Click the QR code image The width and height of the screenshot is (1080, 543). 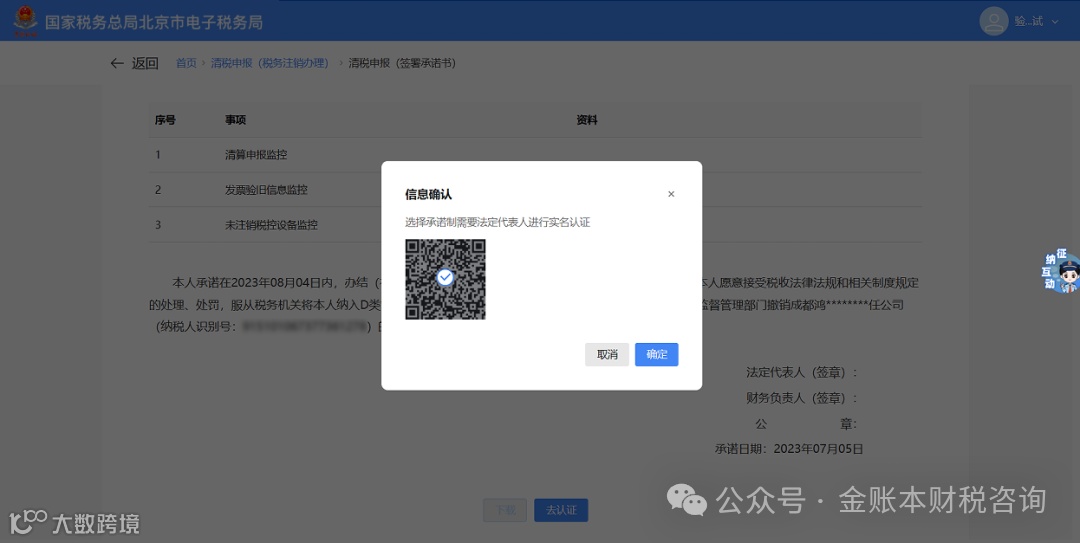(445, 279)
